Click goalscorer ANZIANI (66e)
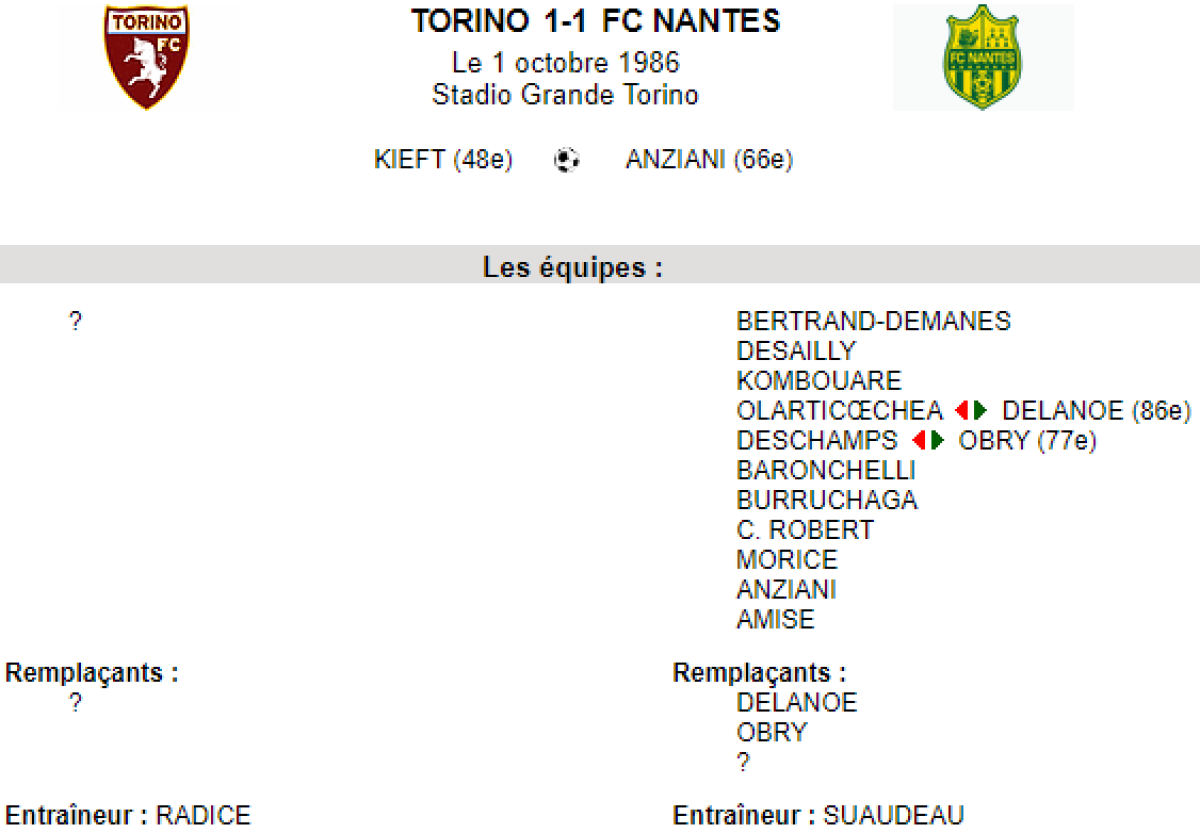This screenshot has width=1200, height=833. [709, 160]
